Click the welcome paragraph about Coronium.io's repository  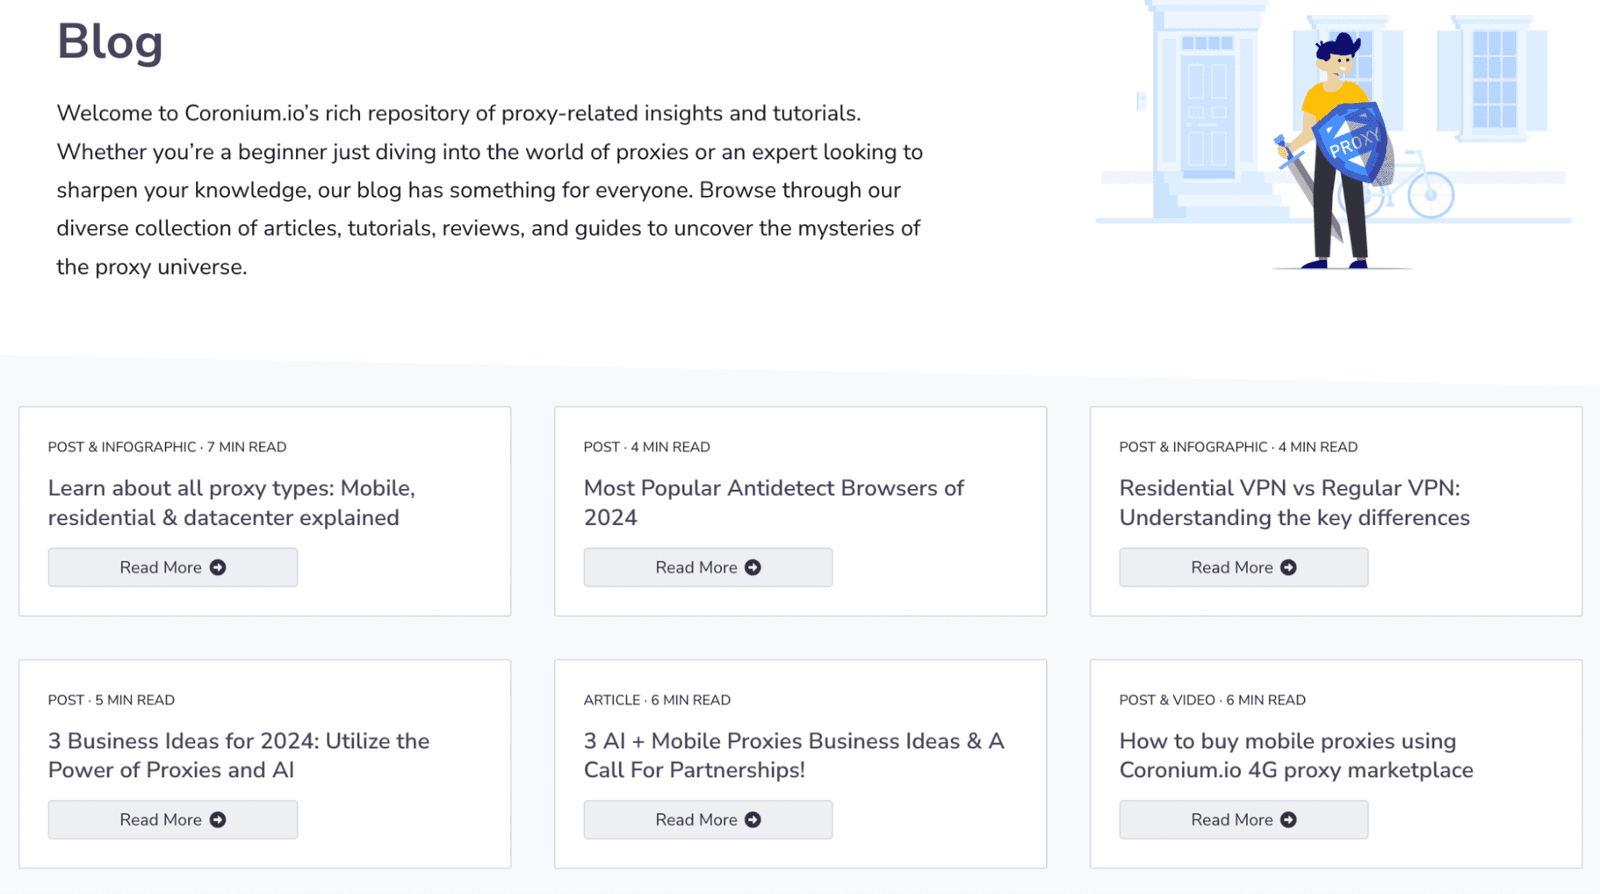tap(490, 190)
